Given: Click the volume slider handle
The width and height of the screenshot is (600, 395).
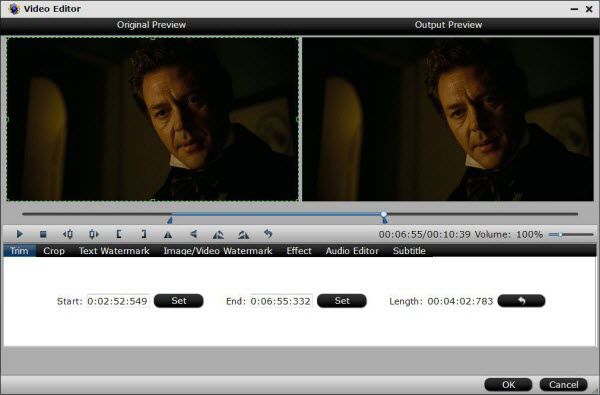Looking at the screenshot, I should [560, 234].
